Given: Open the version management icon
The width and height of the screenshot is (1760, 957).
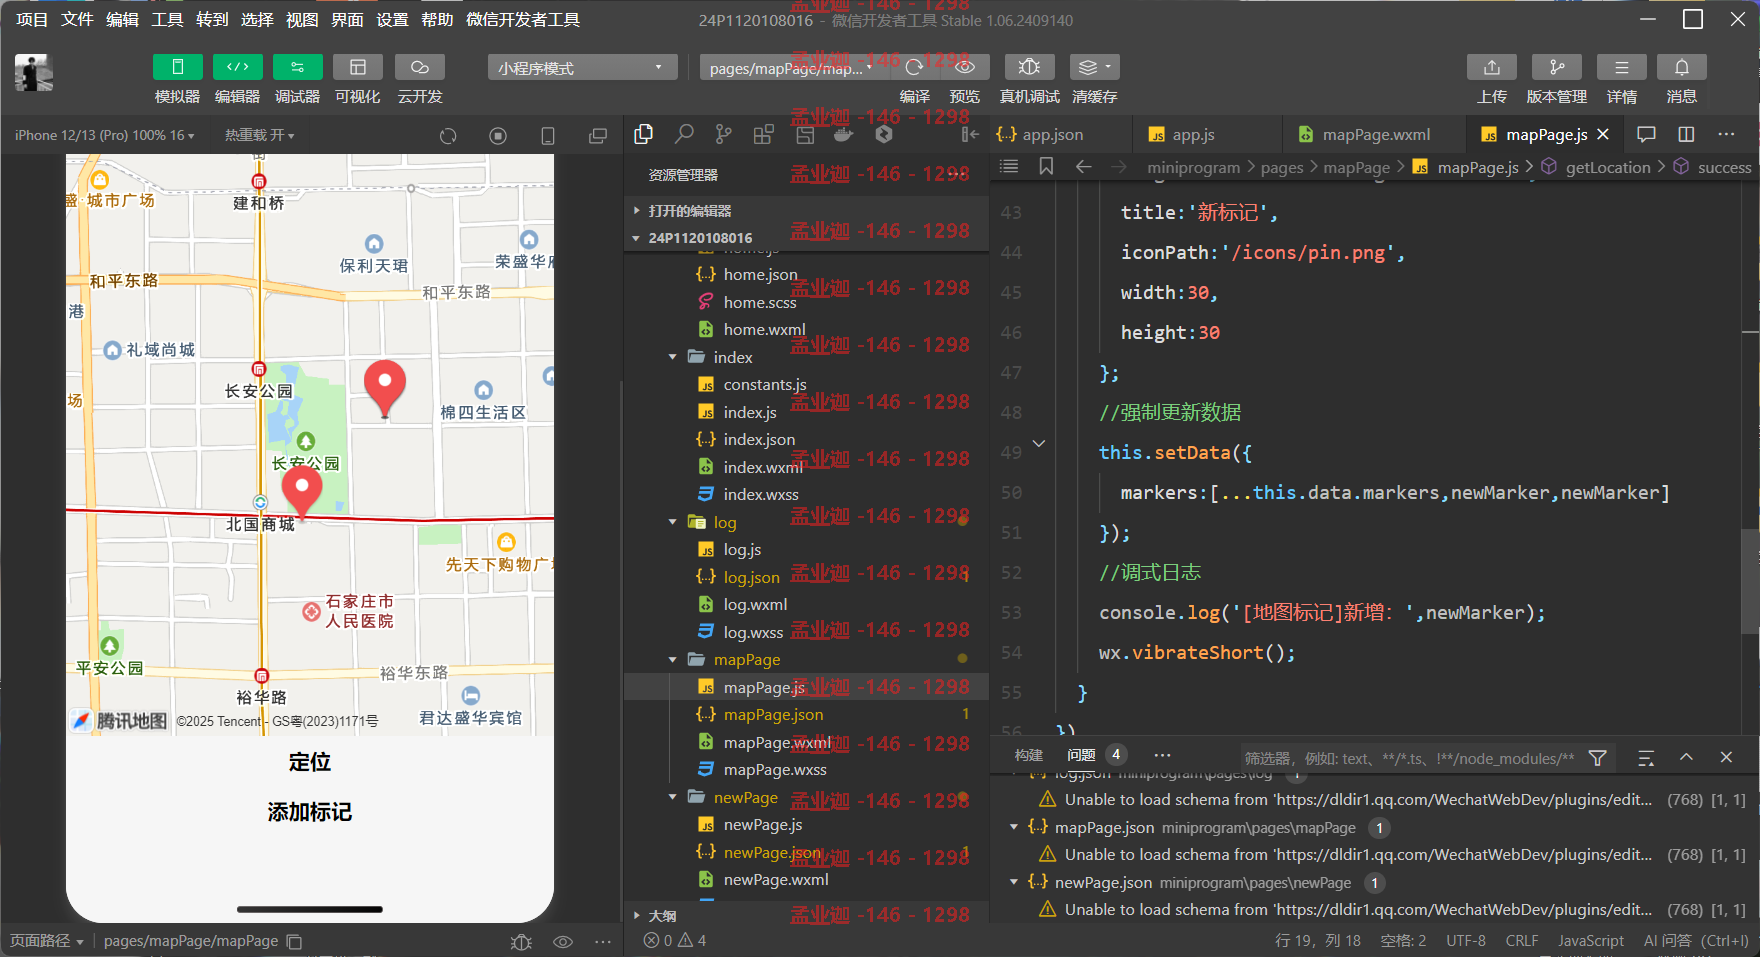Looking at the screenshot, I should pyautogui.click(x=1556, y=67).
